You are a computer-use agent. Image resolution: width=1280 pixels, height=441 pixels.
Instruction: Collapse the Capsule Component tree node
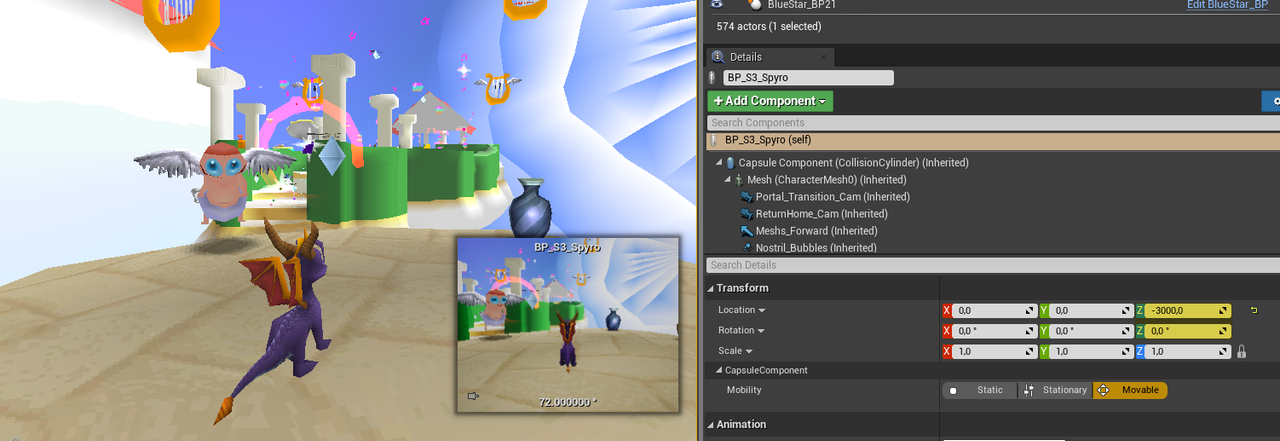[x=718, y=163]
